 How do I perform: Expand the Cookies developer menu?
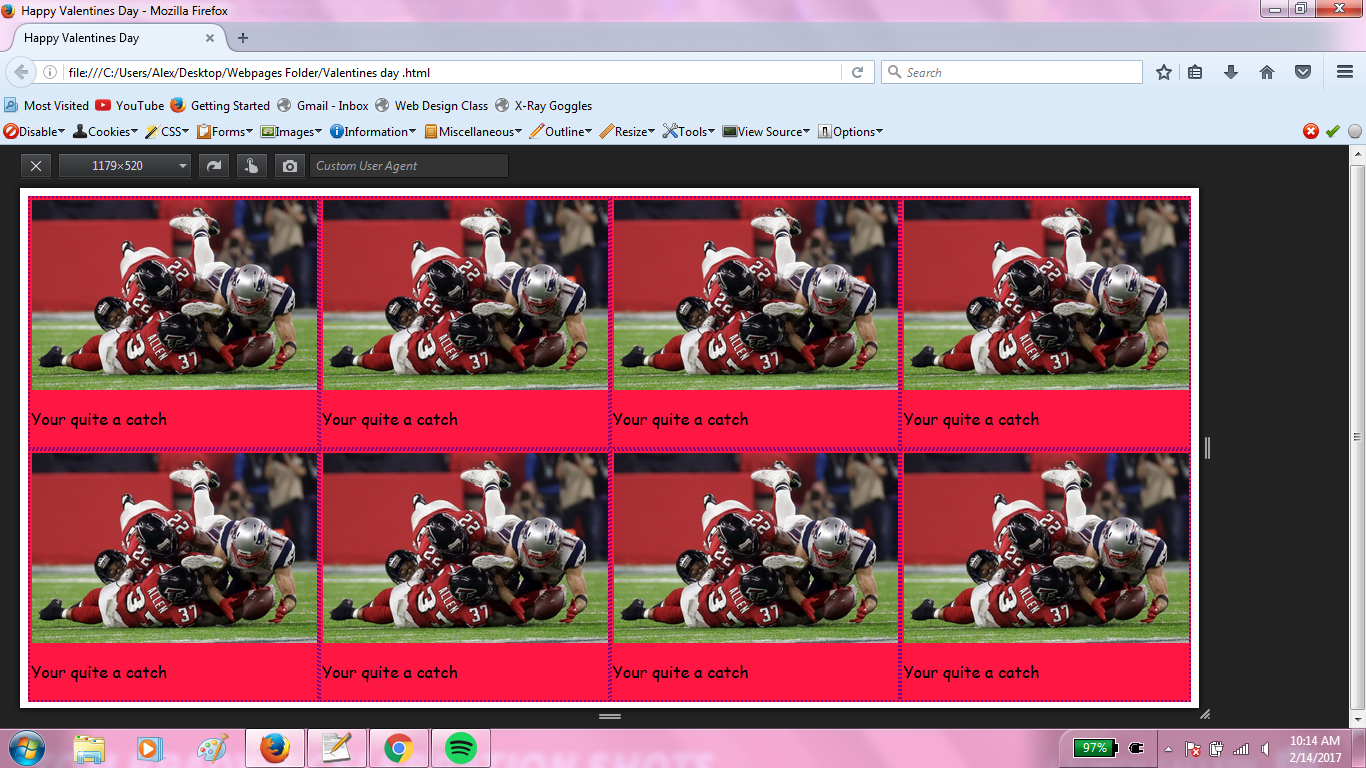click(106, 131)
